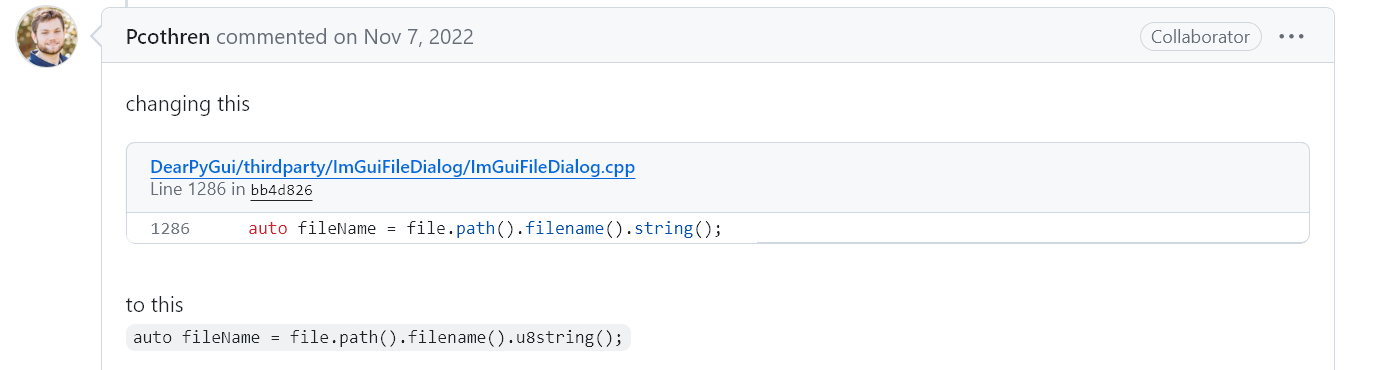The image size is (1377, 370).
Task: Click the fileName variable in embedded snippet
Action: [337, 229]
